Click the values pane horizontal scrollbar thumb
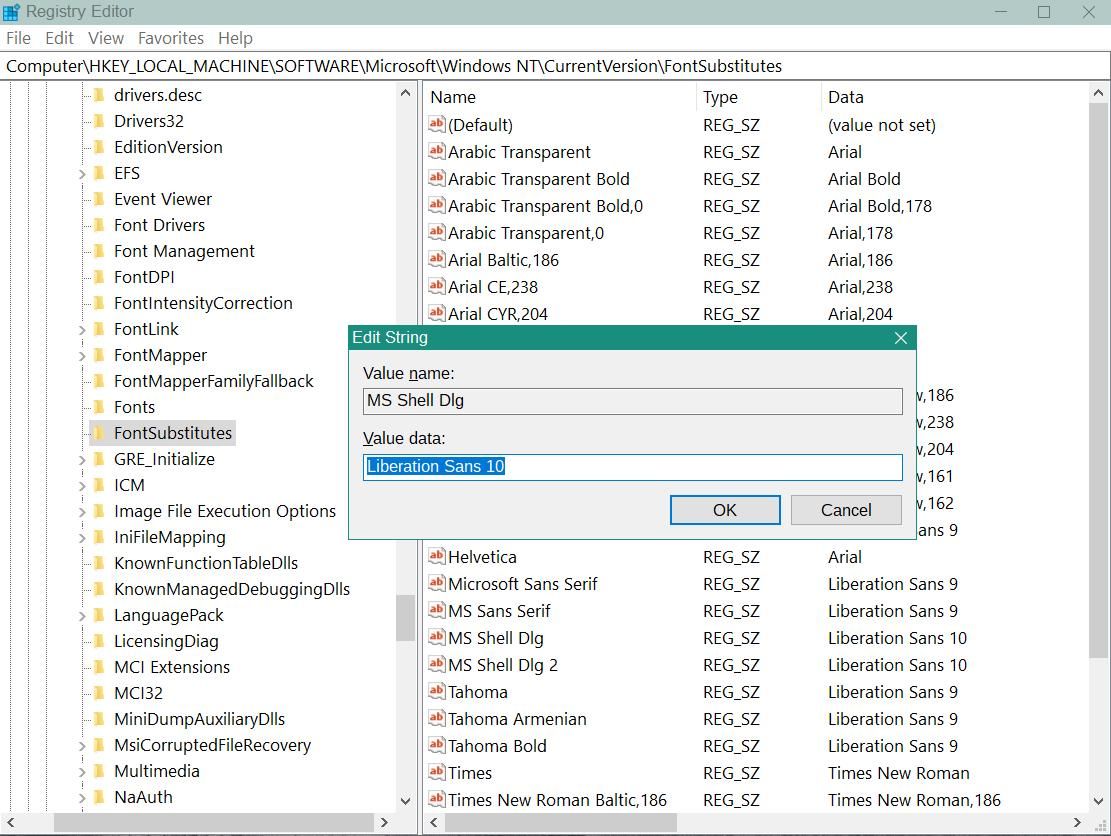Screen dimensions: 1111x836 pyautogui.click(x=560, y=823)
